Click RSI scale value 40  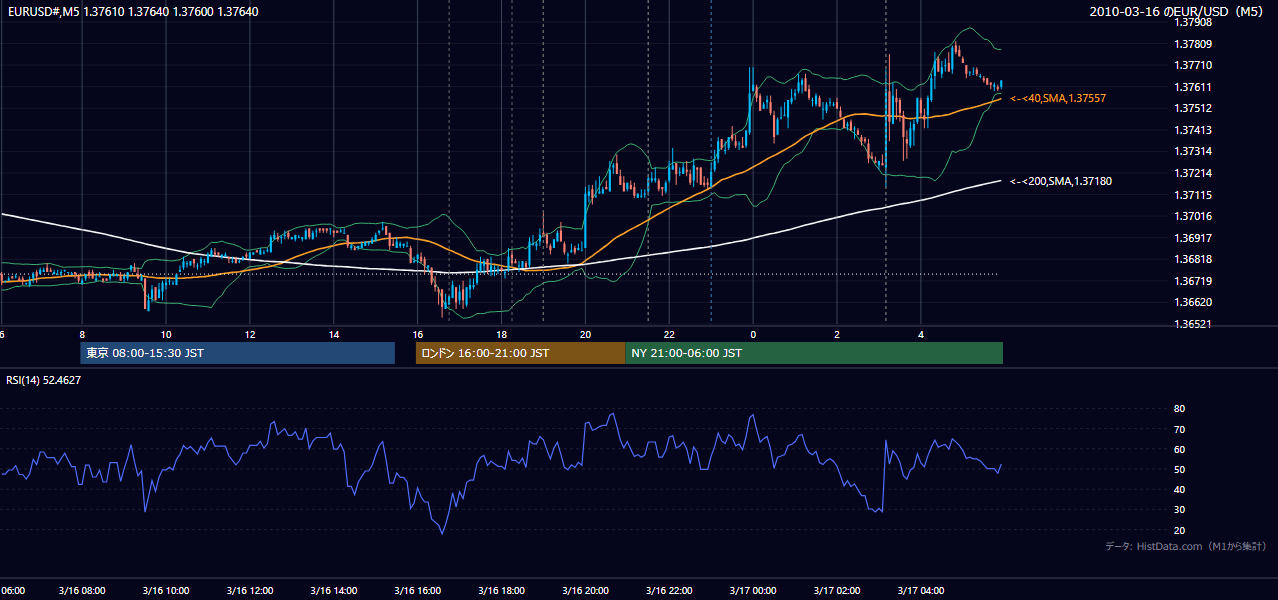click(x=1179, y=489)
